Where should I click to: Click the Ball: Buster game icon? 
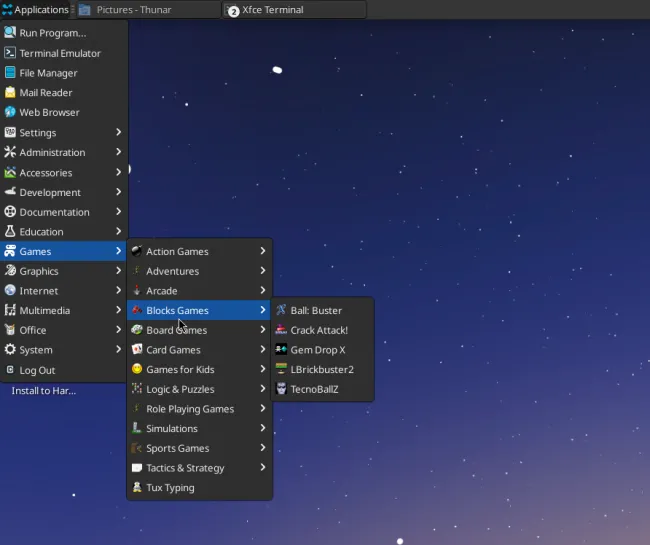[x=281, y=311]
